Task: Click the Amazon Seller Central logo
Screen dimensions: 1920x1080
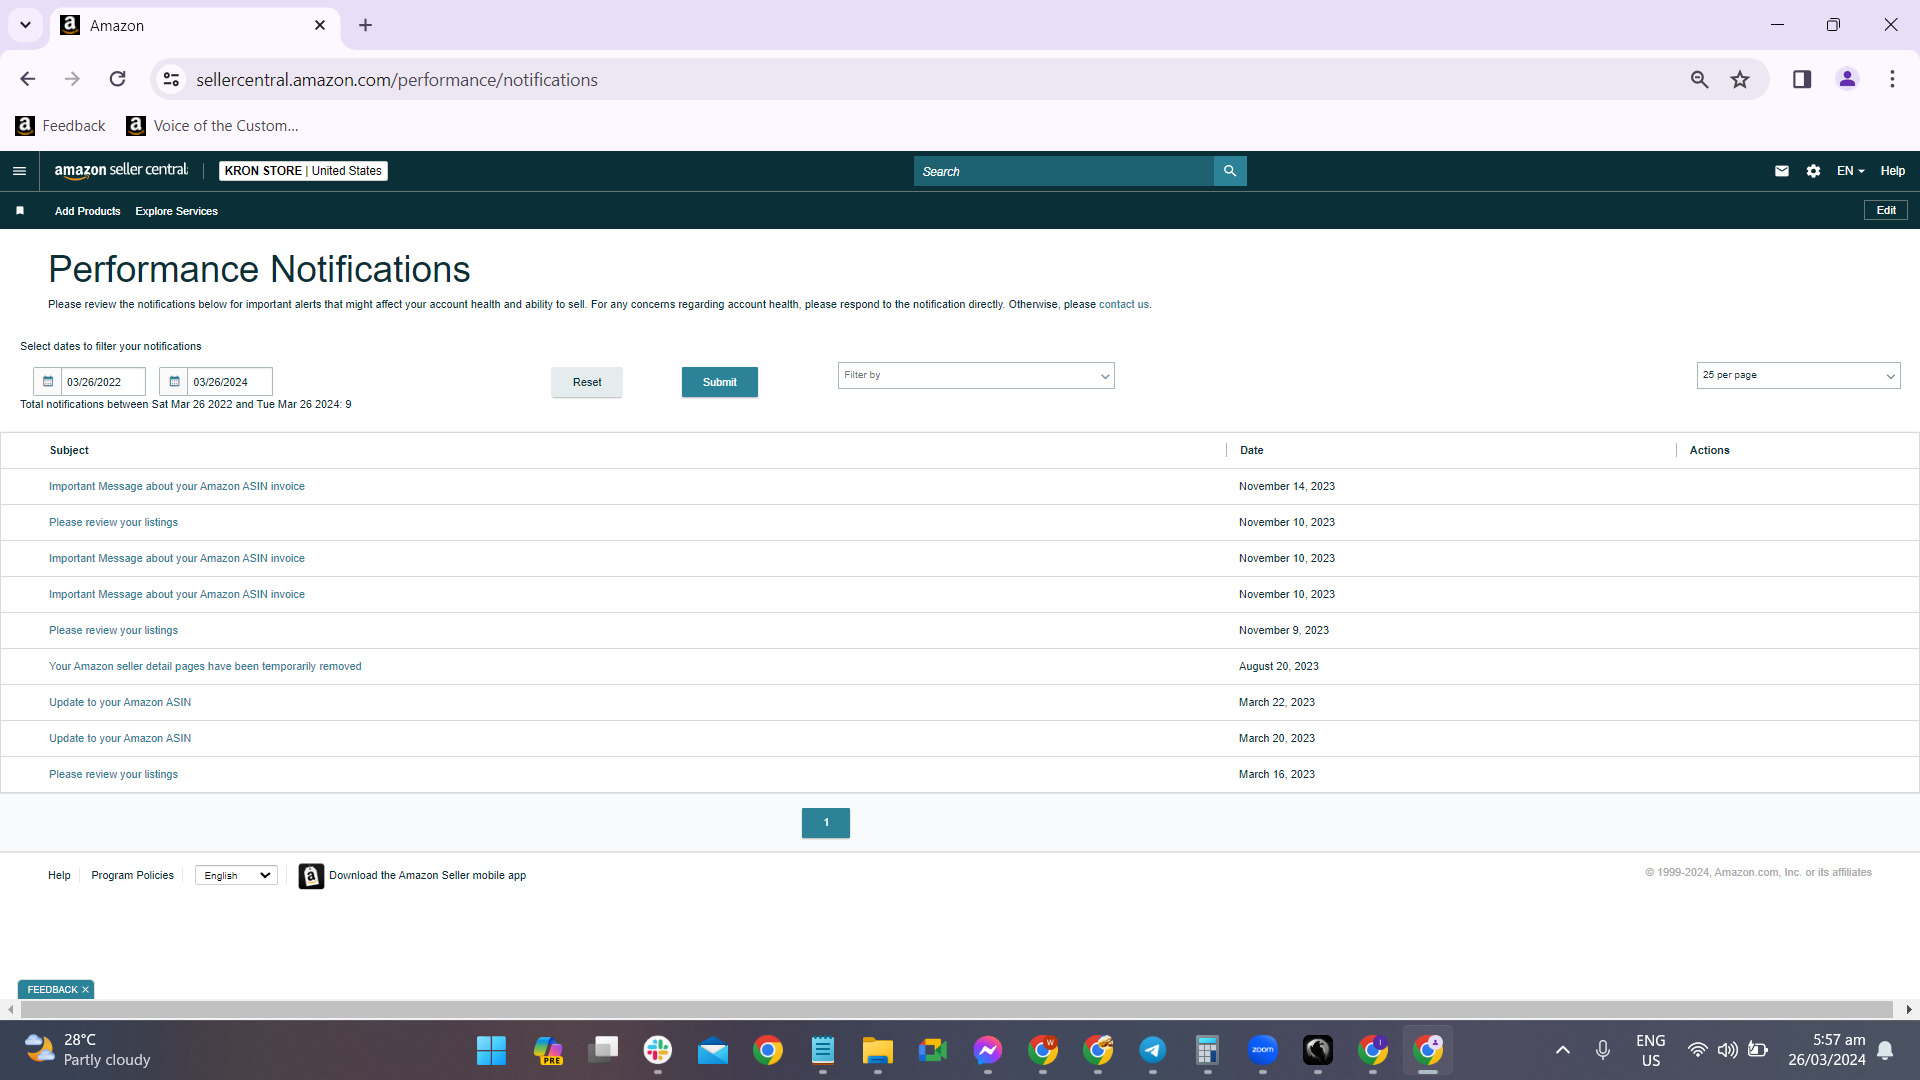Action: coord(121,171)
